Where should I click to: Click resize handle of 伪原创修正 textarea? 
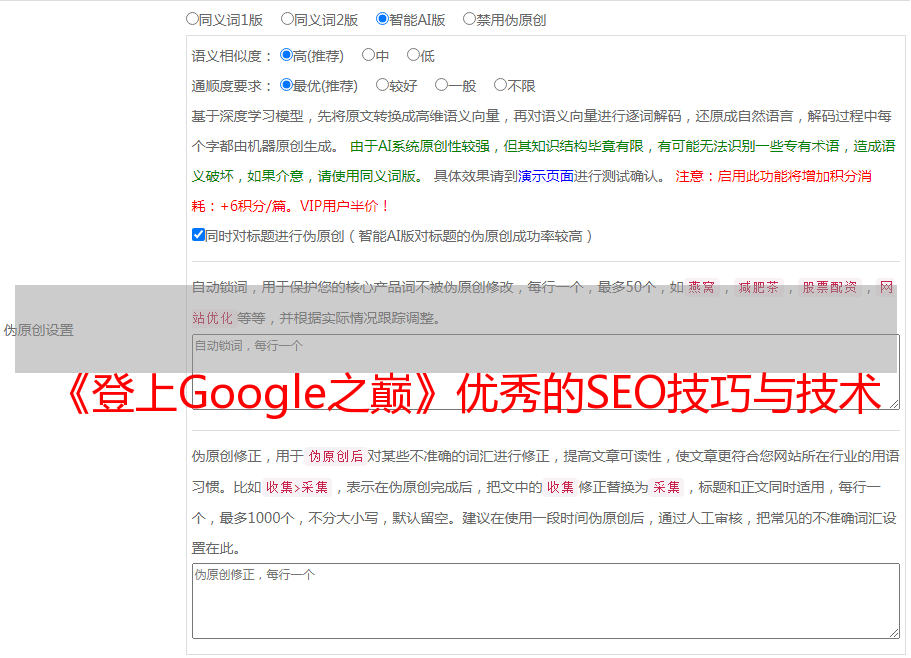pyautogui.click(x=894, y=633)
